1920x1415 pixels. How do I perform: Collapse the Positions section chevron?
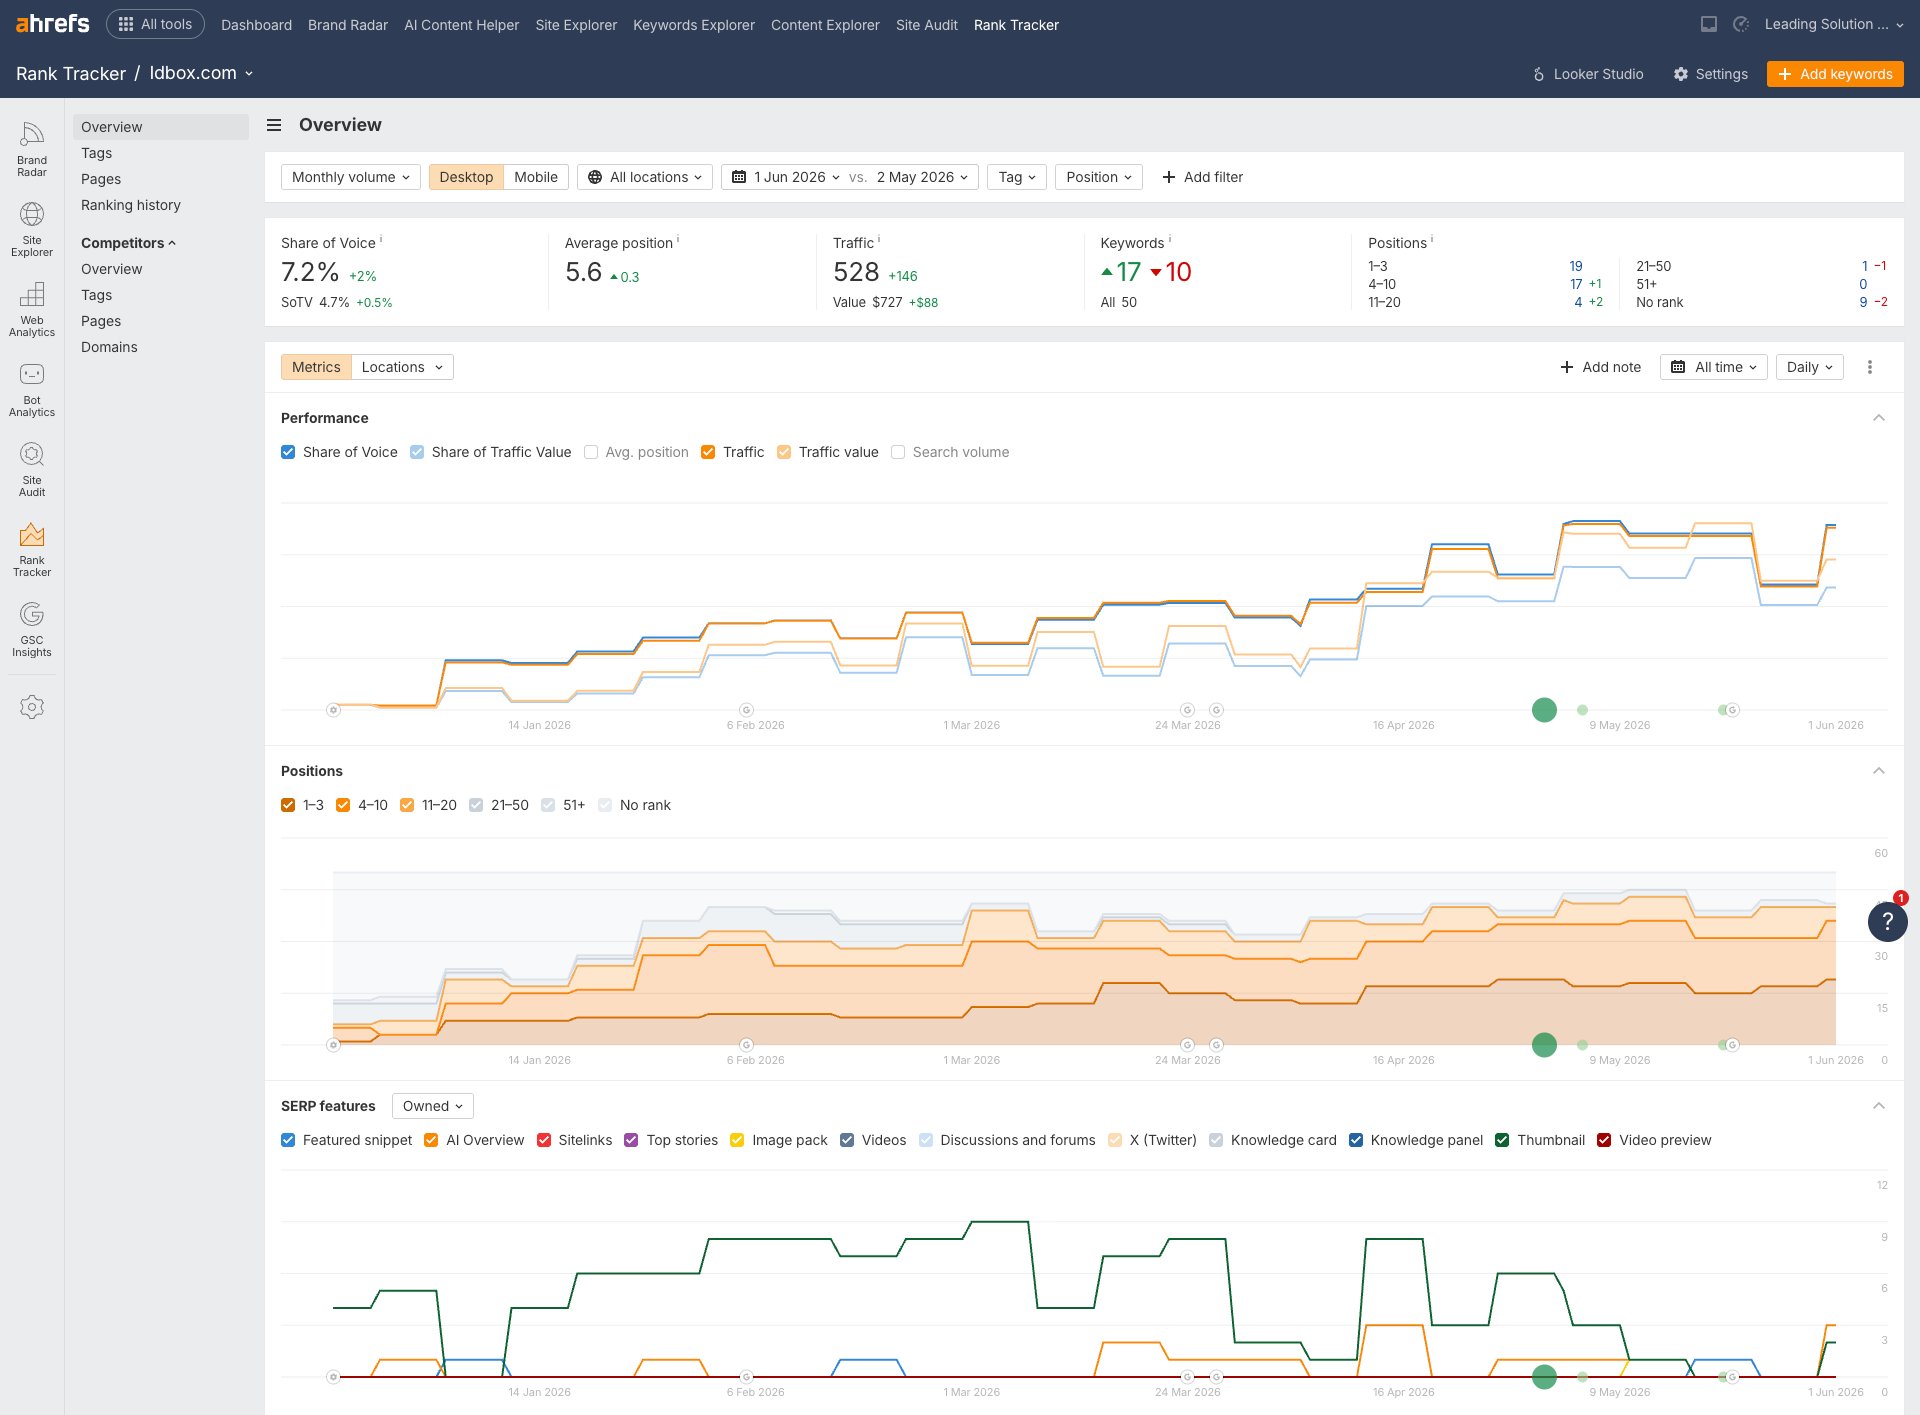pos(1879,771)
